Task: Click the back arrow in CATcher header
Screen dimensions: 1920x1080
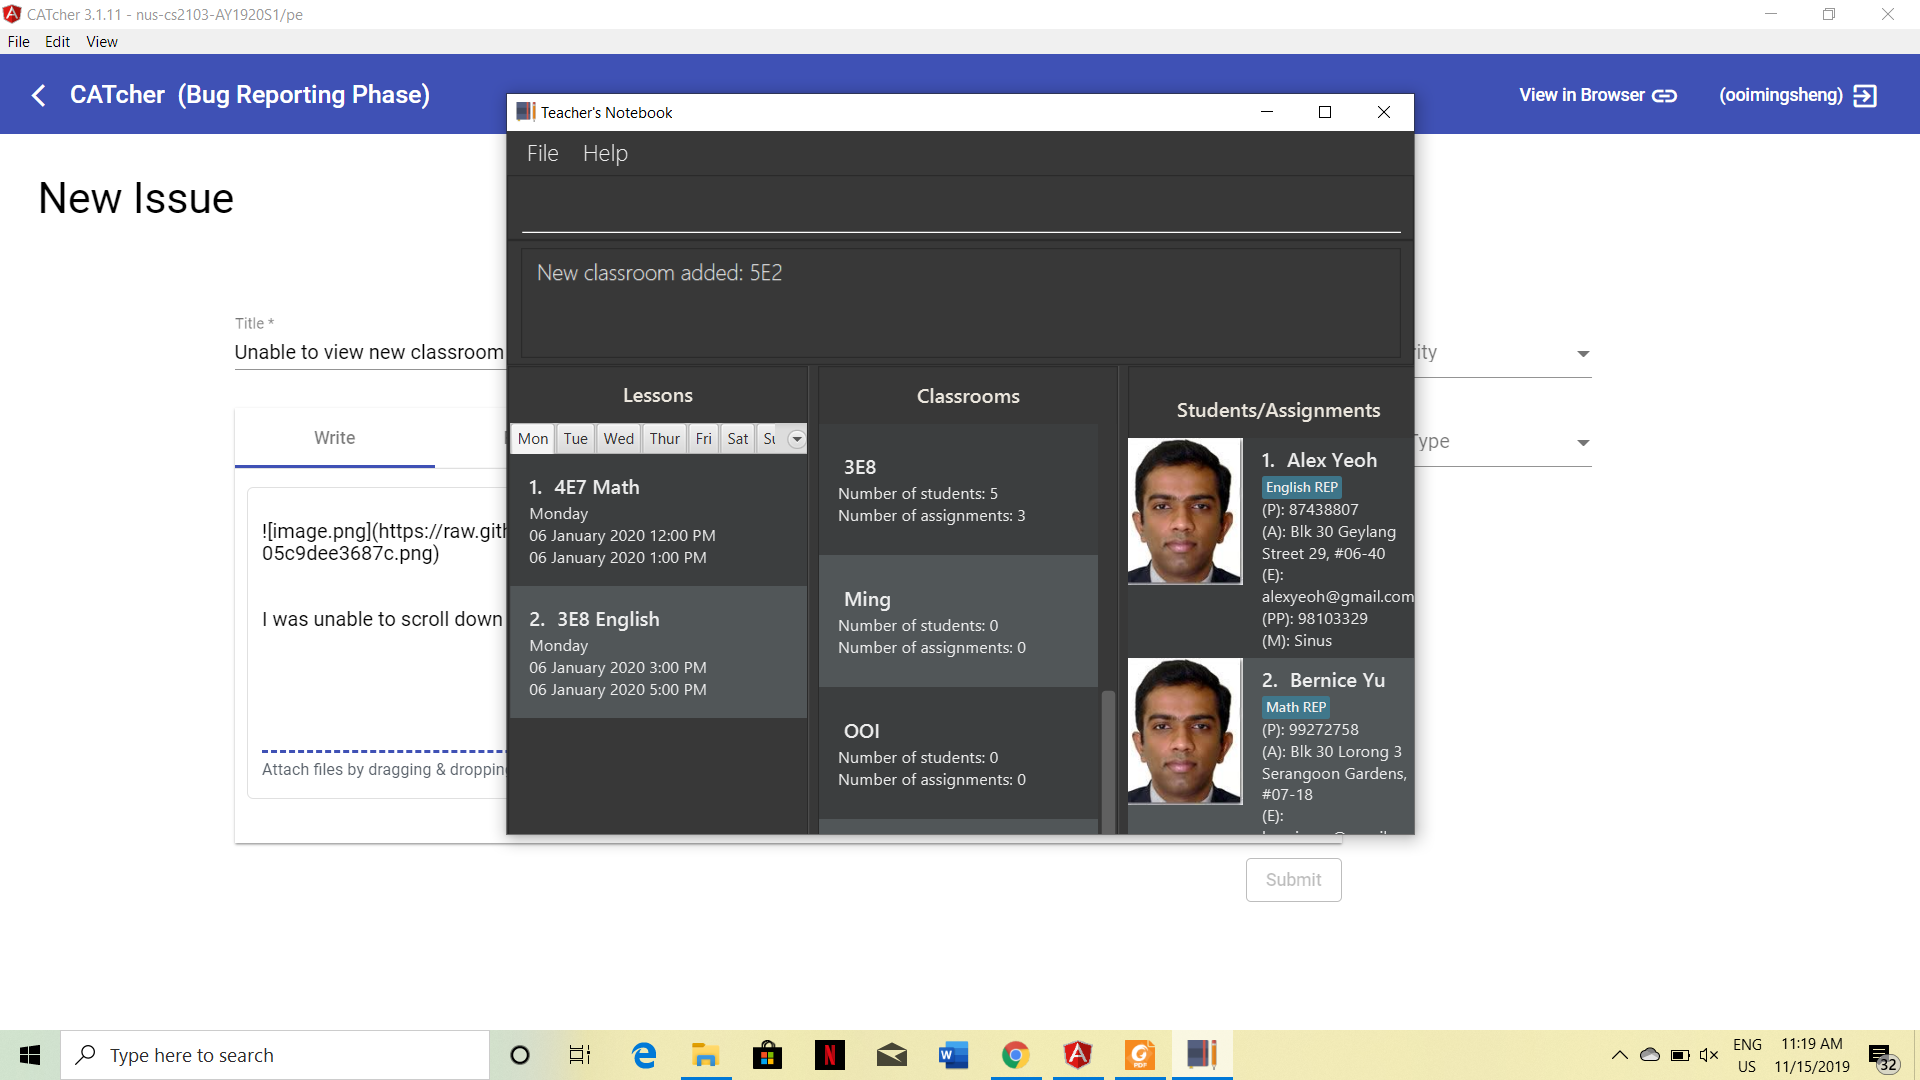Action: [x=39, y=95]
